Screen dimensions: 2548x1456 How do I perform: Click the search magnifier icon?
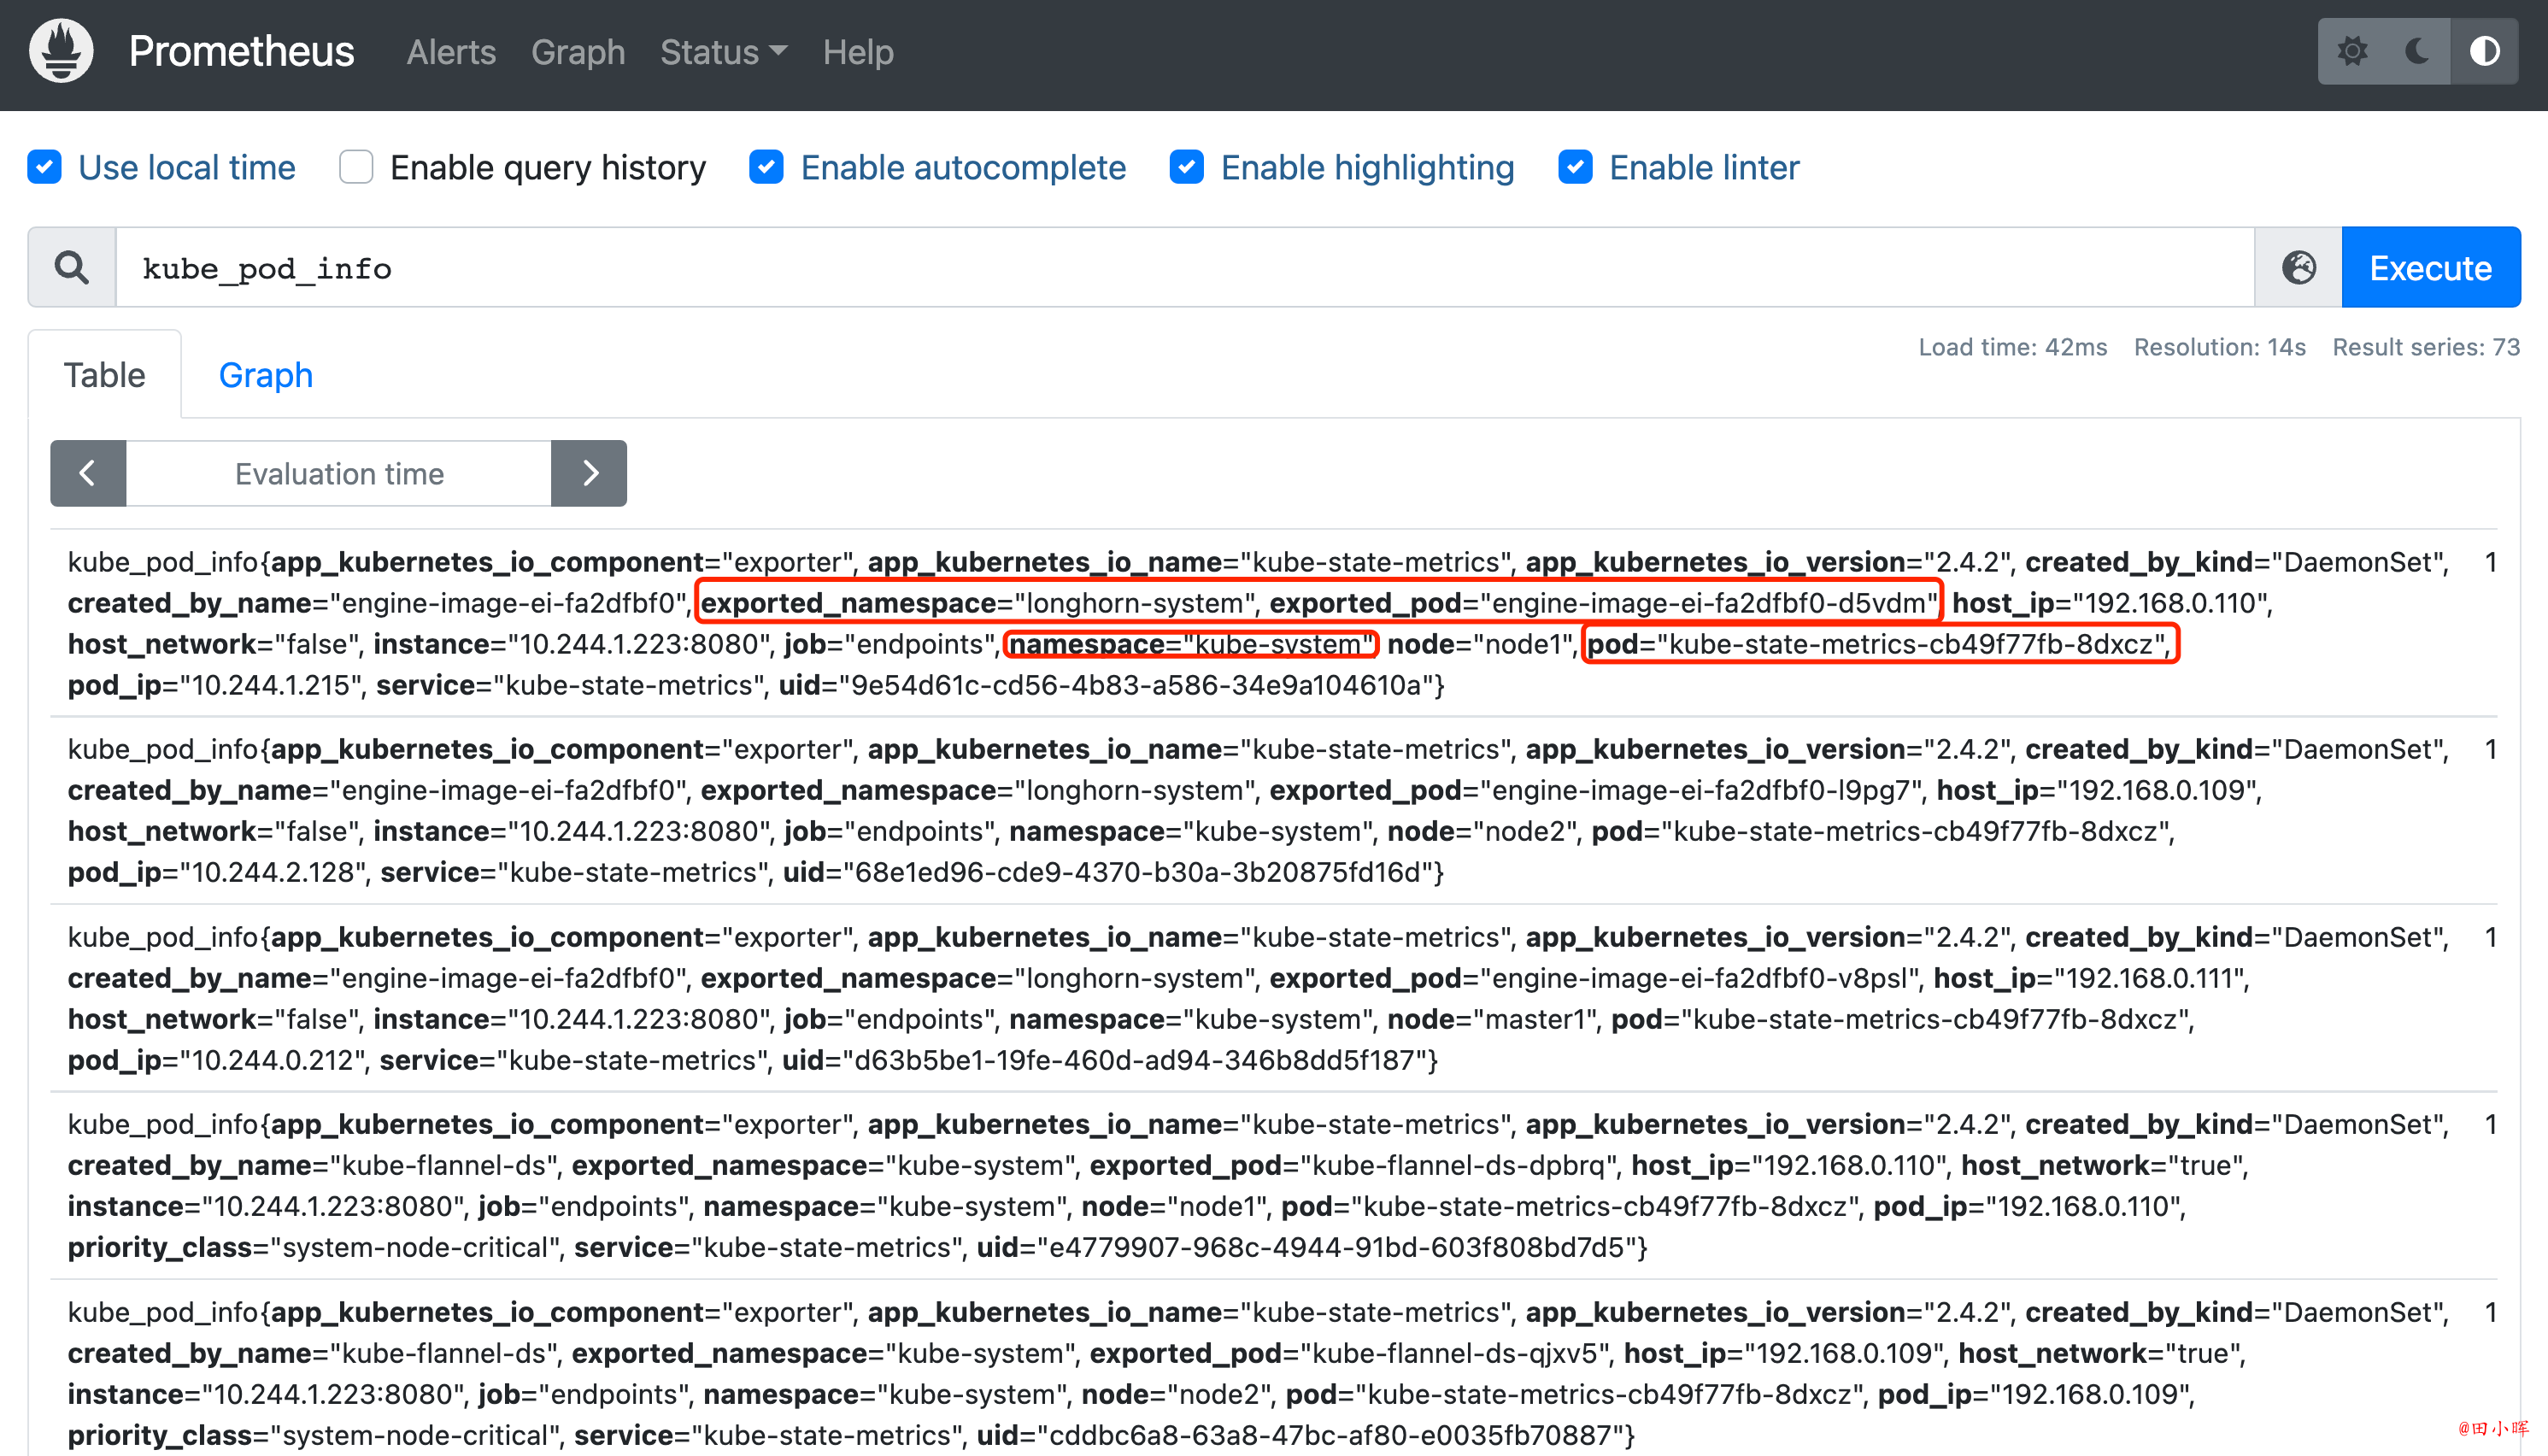[72, 267]
